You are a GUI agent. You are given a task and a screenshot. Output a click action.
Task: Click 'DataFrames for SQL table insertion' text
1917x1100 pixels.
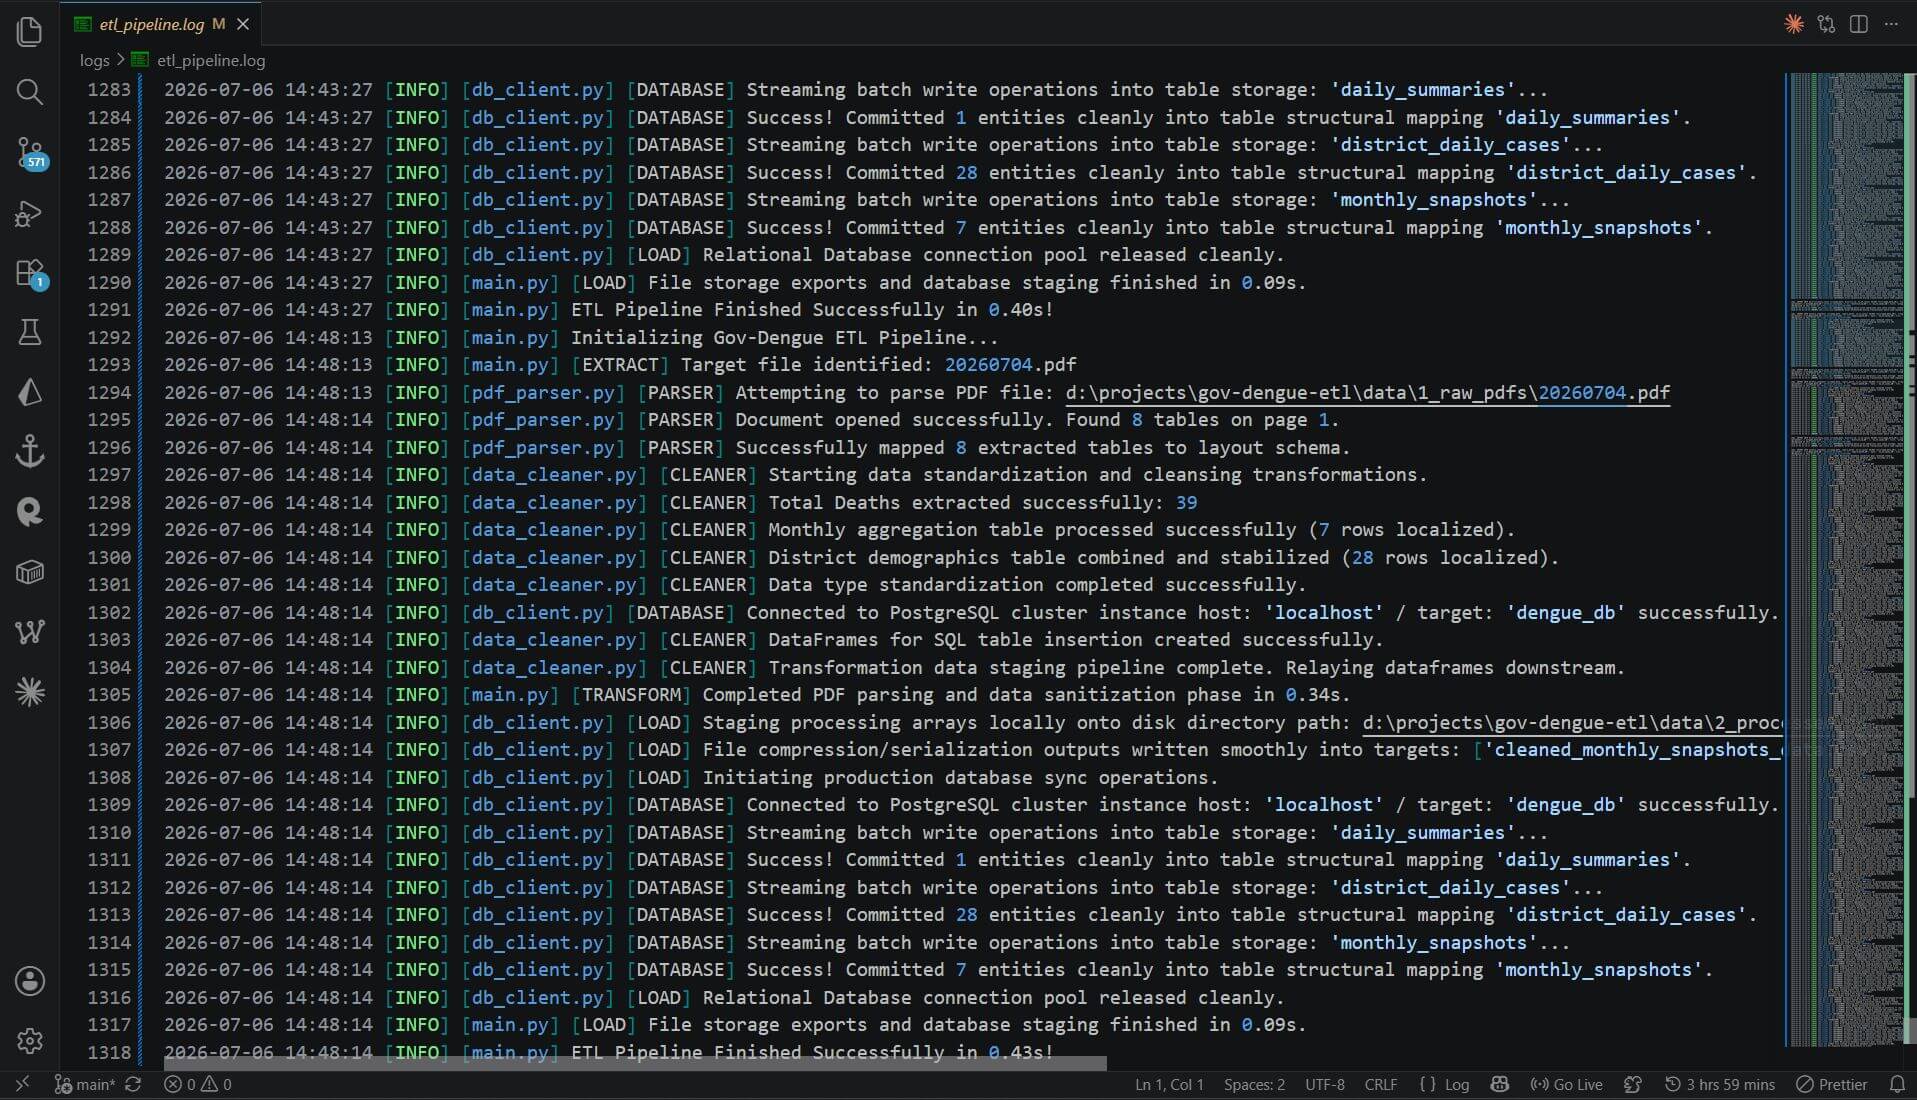[x=955, y=640]
